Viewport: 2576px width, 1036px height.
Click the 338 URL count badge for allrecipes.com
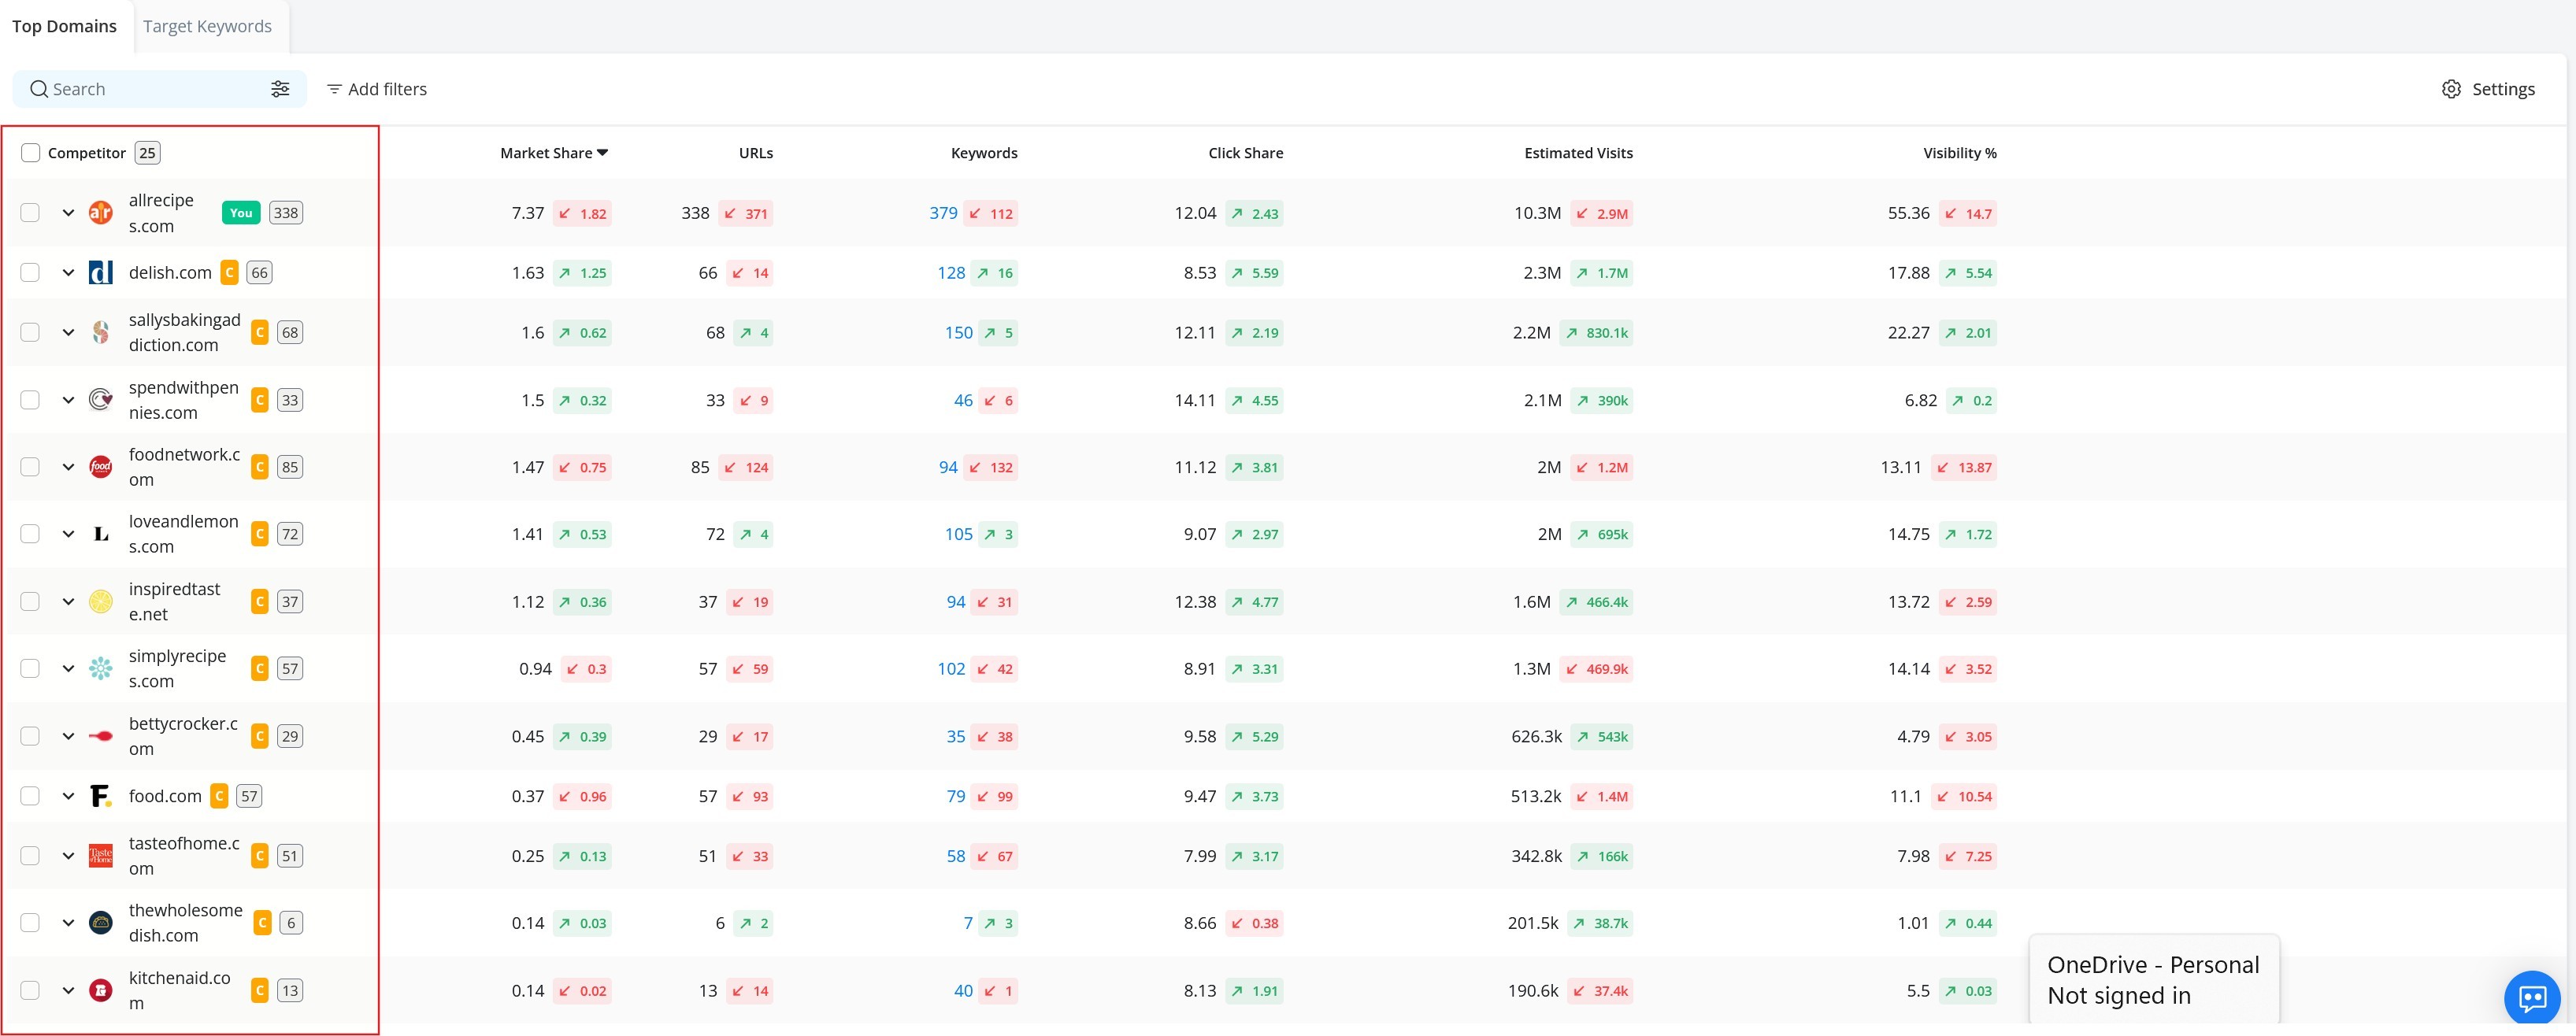pos(286,213)
